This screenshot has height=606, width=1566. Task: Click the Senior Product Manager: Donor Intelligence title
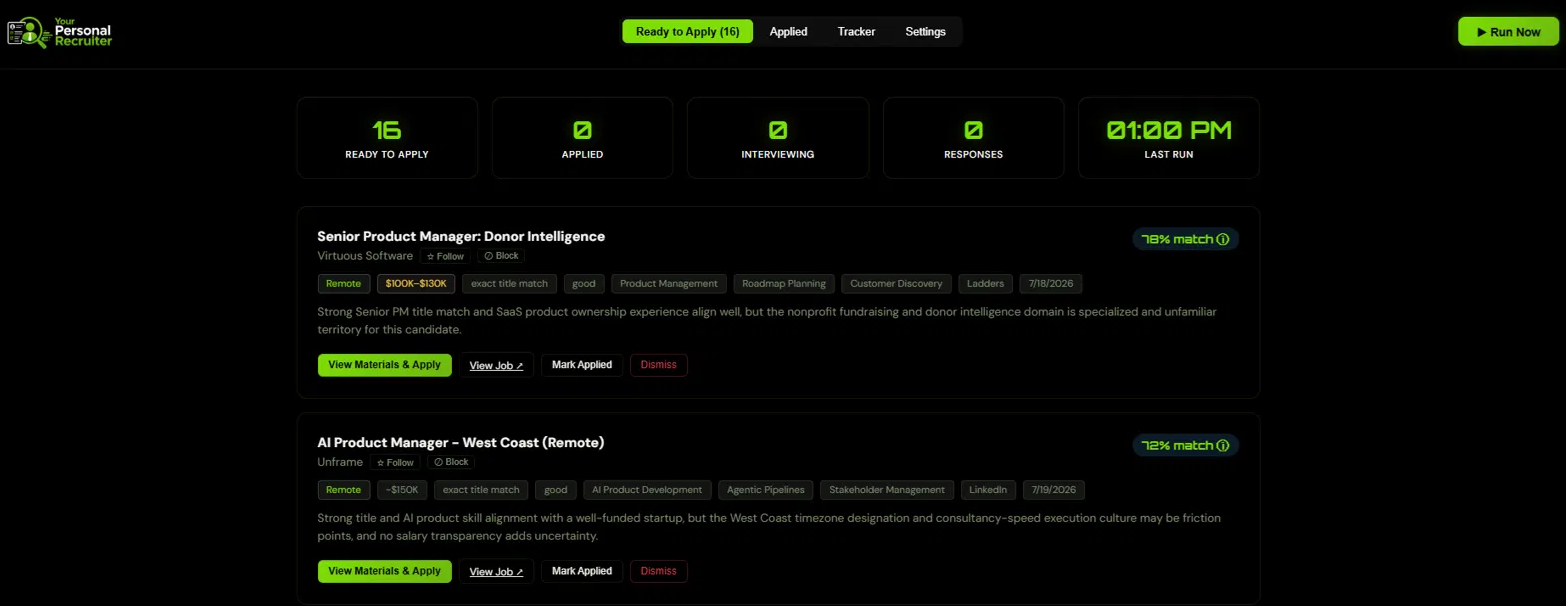[461, 237]
